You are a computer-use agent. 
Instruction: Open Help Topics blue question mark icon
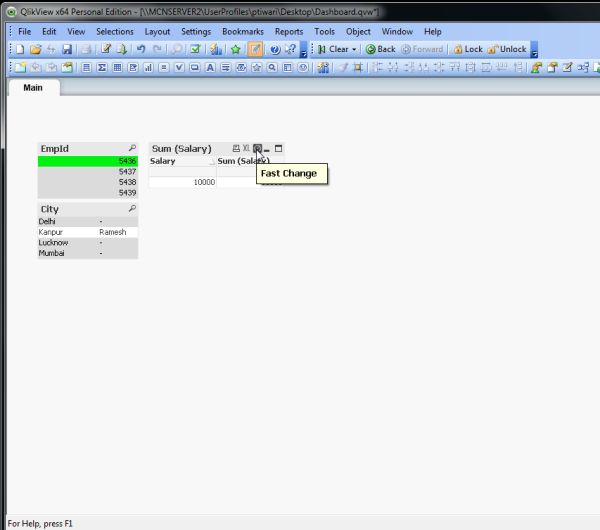click(275, 49)
